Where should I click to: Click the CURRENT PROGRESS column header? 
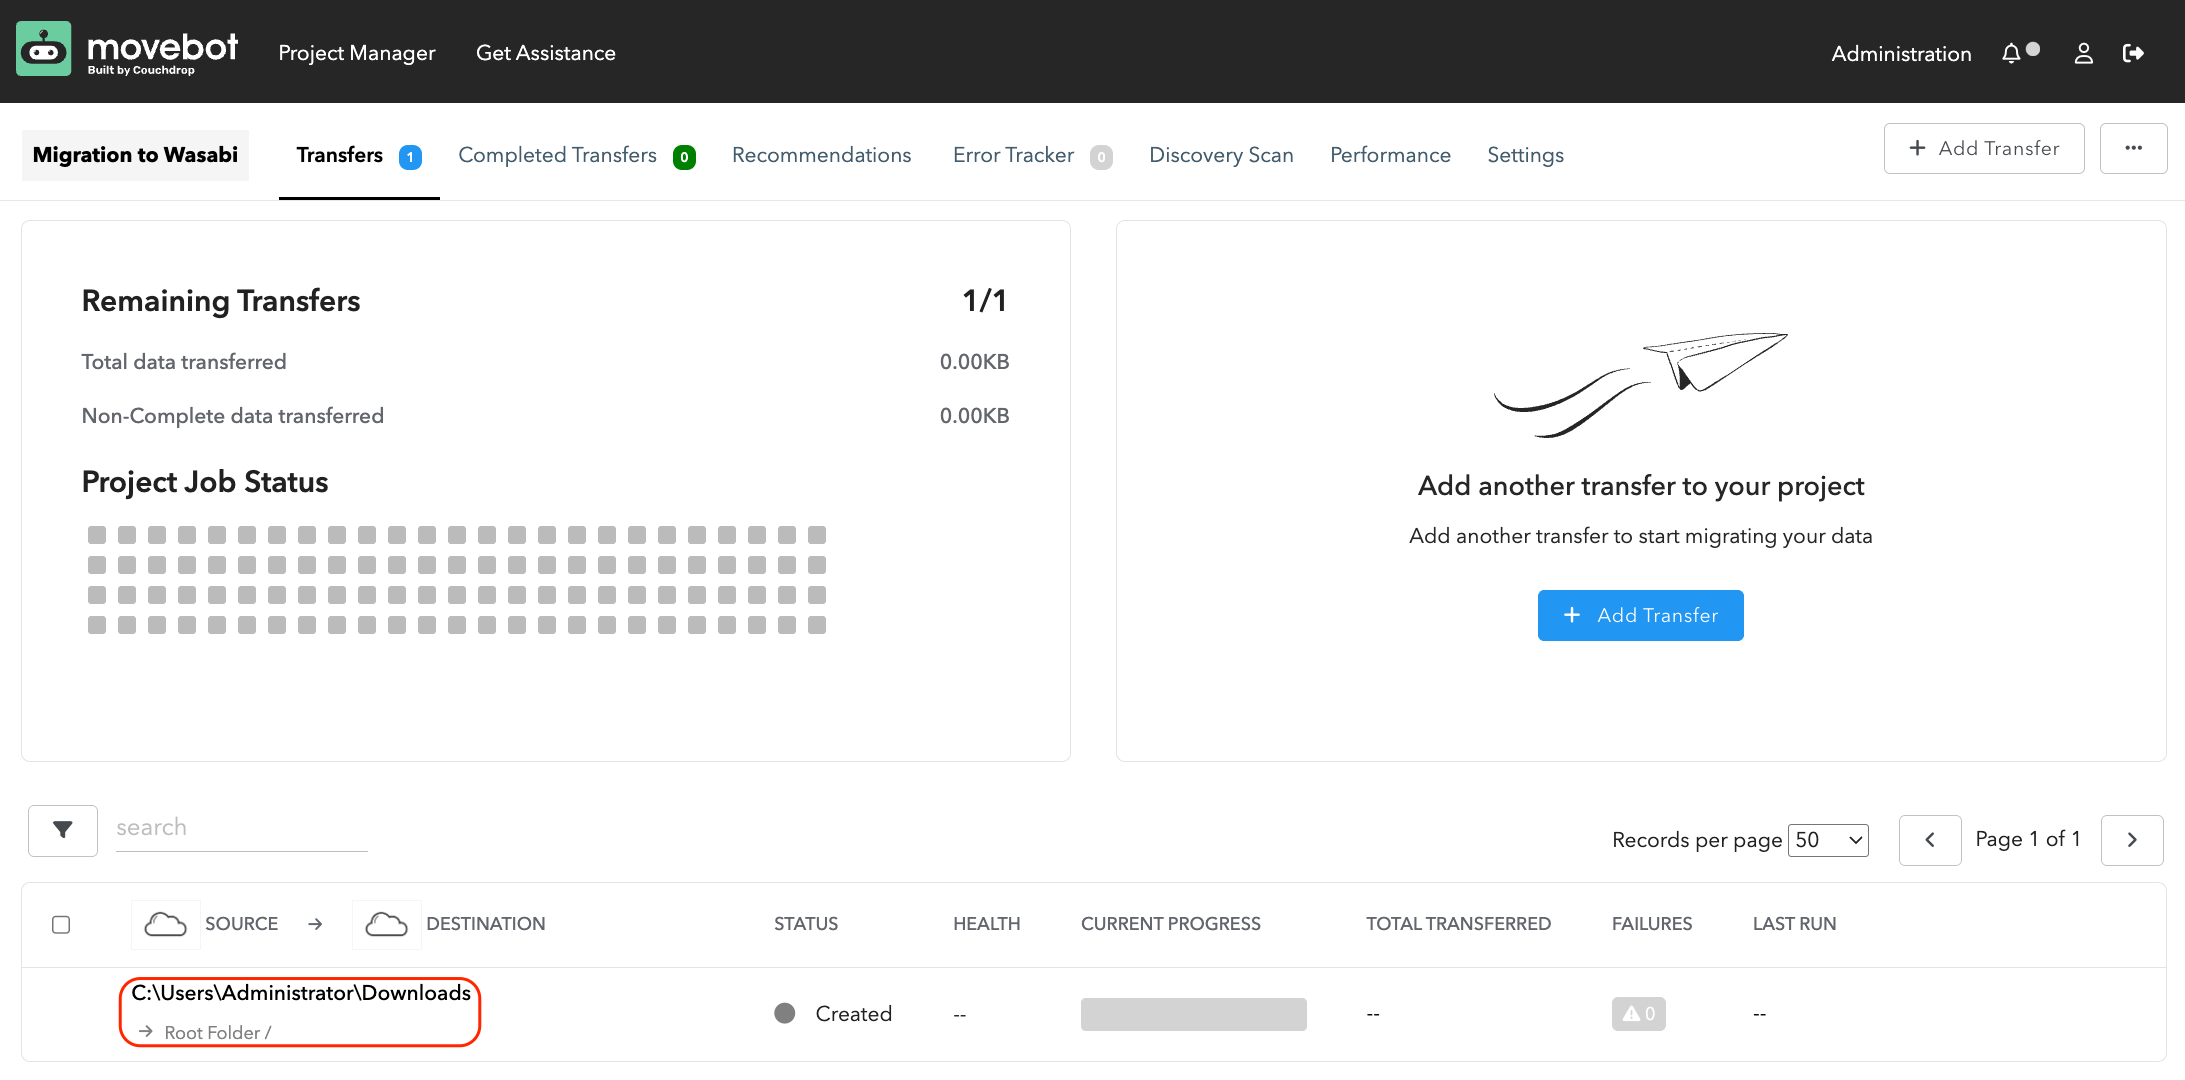(x=1170, y=924)
